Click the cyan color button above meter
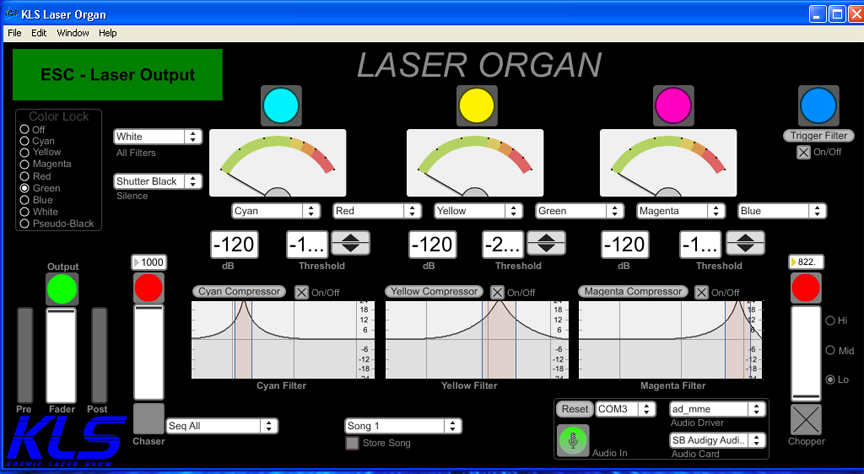Screen dimensions: 864x474 (281, 106)
